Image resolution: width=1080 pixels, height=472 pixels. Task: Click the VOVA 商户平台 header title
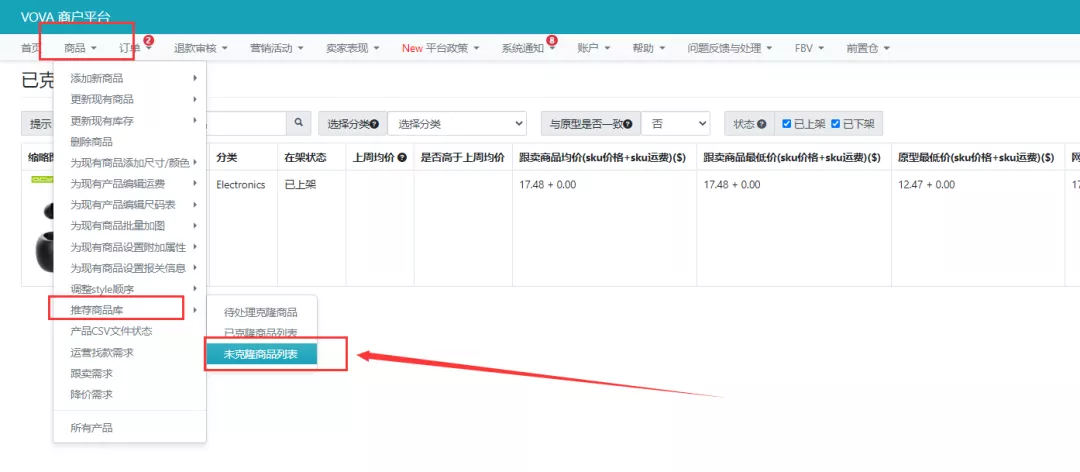point(65,17)
